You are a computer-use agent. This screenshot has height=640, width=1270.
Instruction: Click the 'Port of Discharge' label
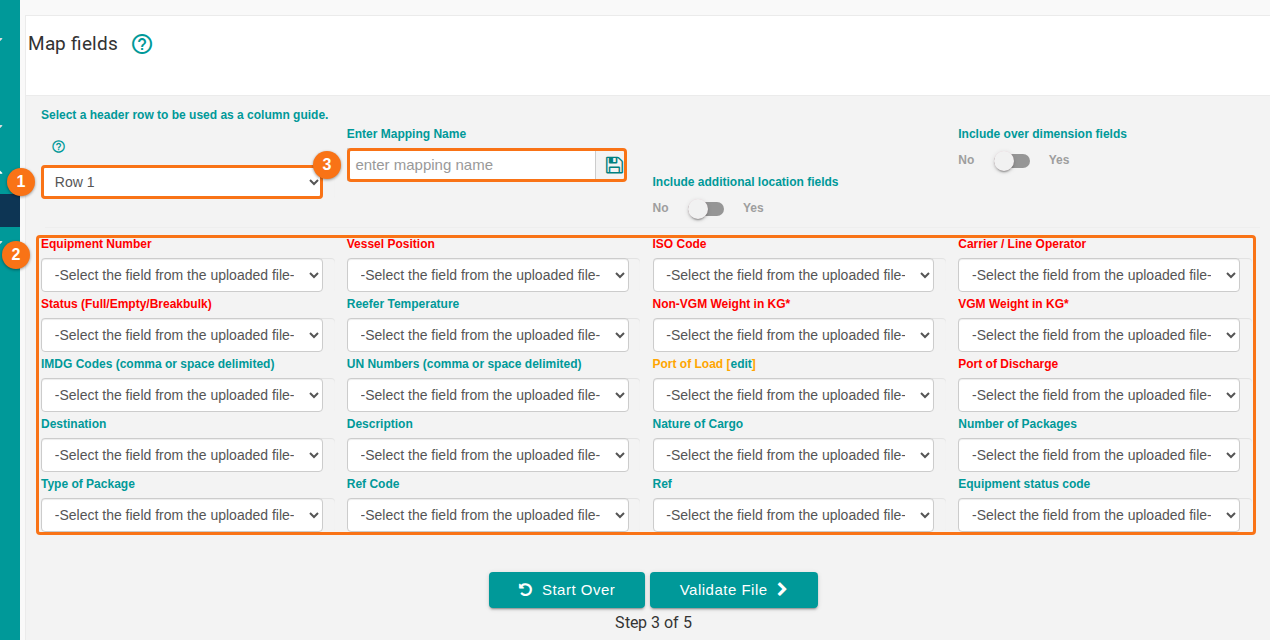tap(1008, 364)
